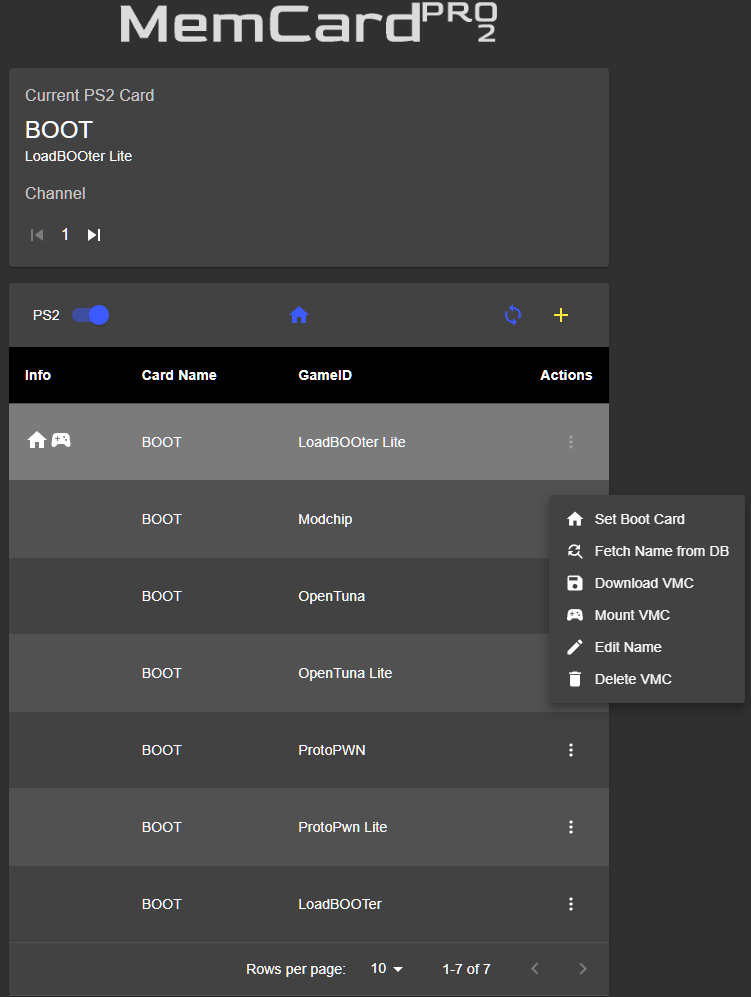
Task: Select Edit Name in the menu
Action: 627,647
